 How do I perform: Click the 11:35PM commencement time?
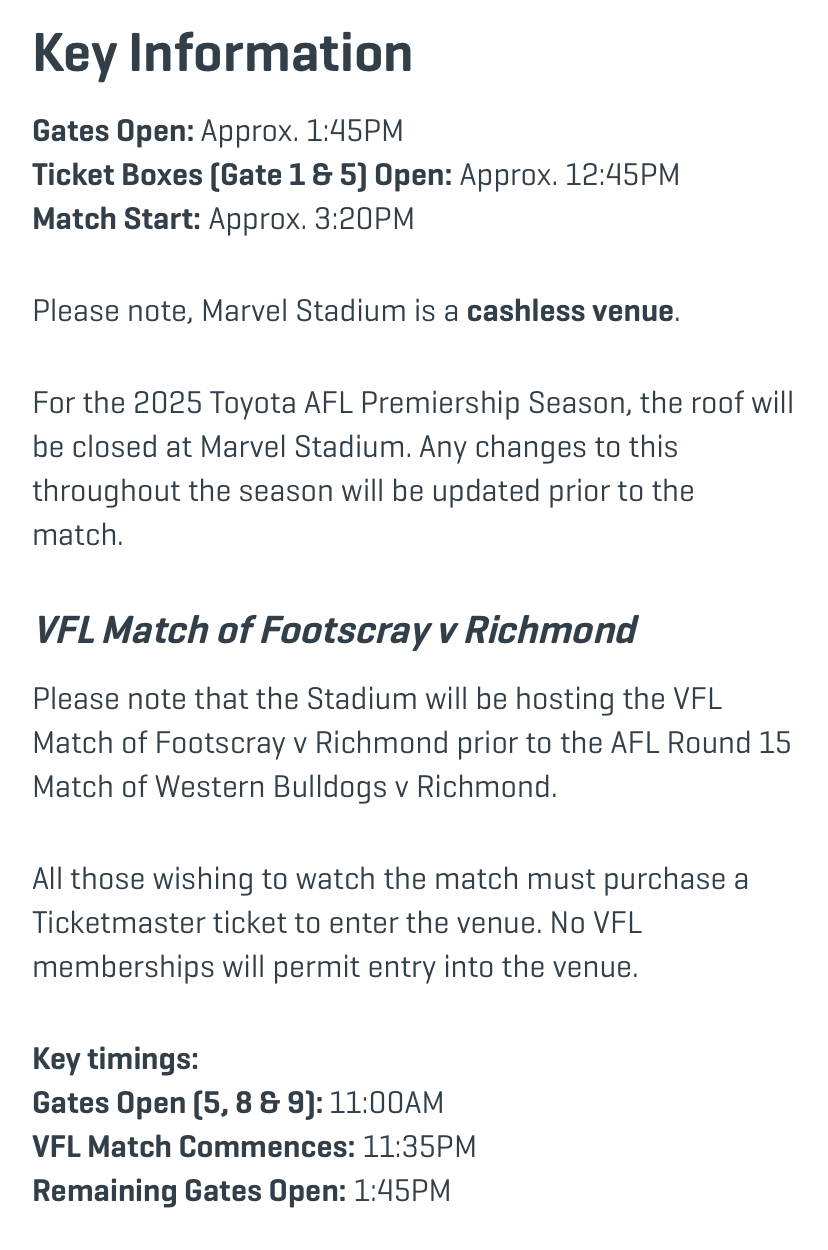419,1147
